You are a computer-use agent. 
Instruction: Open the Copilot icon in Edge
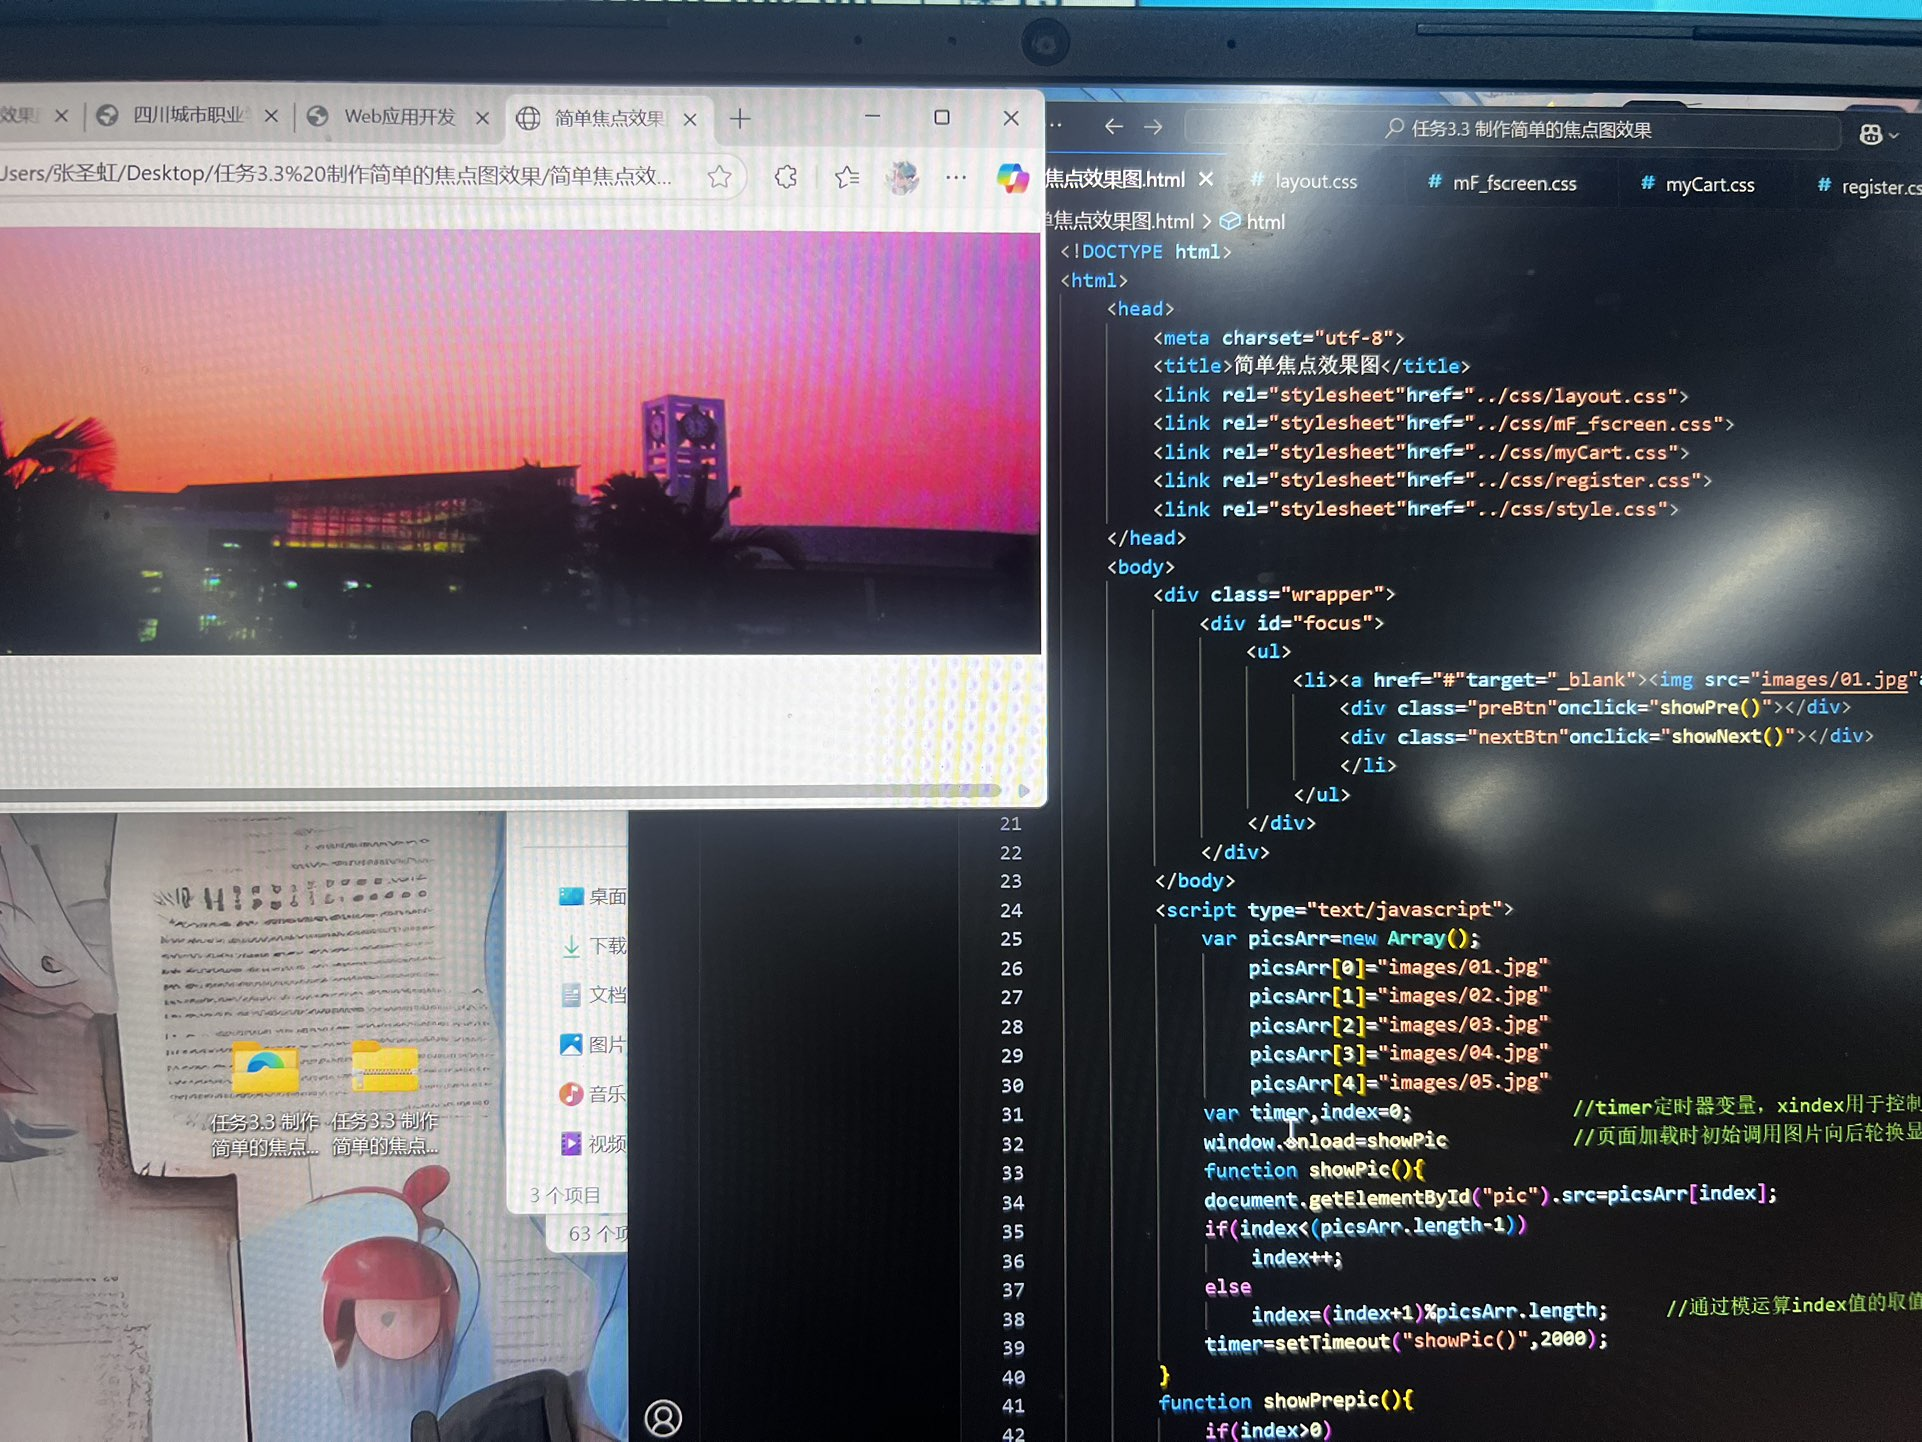click(1012, 178)
